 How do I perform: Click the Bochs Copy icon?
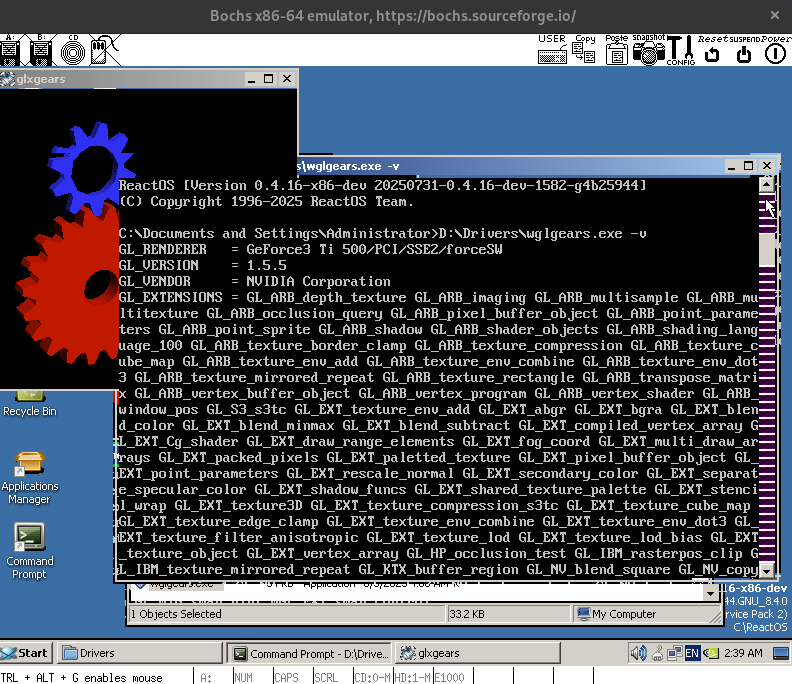point(584,50)
